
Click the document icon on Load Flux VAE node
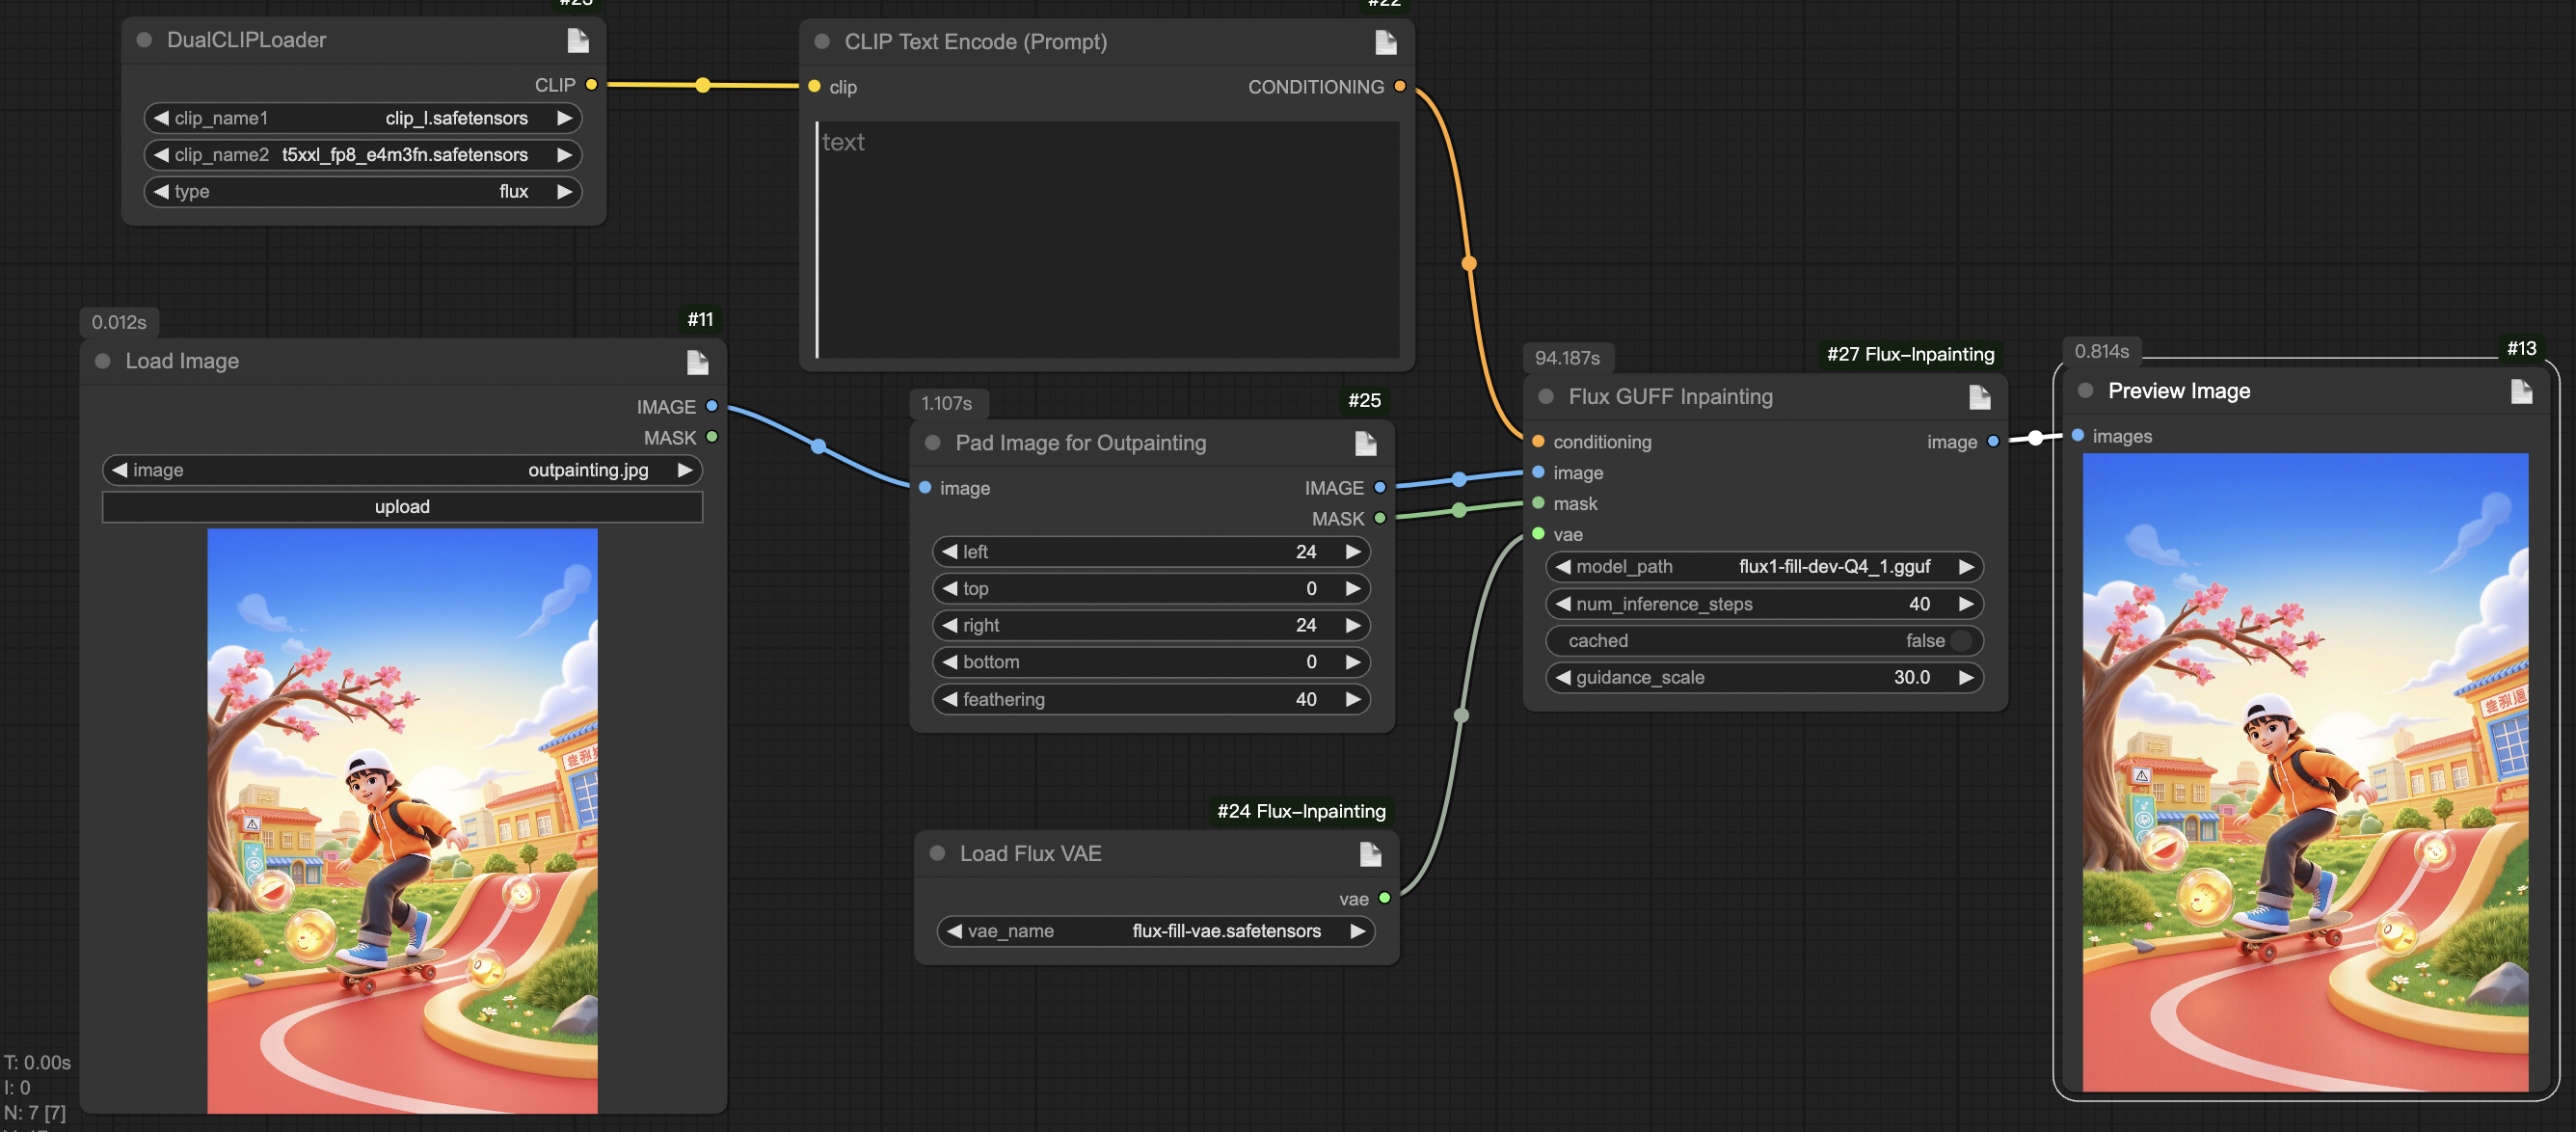click(1369, 854)
